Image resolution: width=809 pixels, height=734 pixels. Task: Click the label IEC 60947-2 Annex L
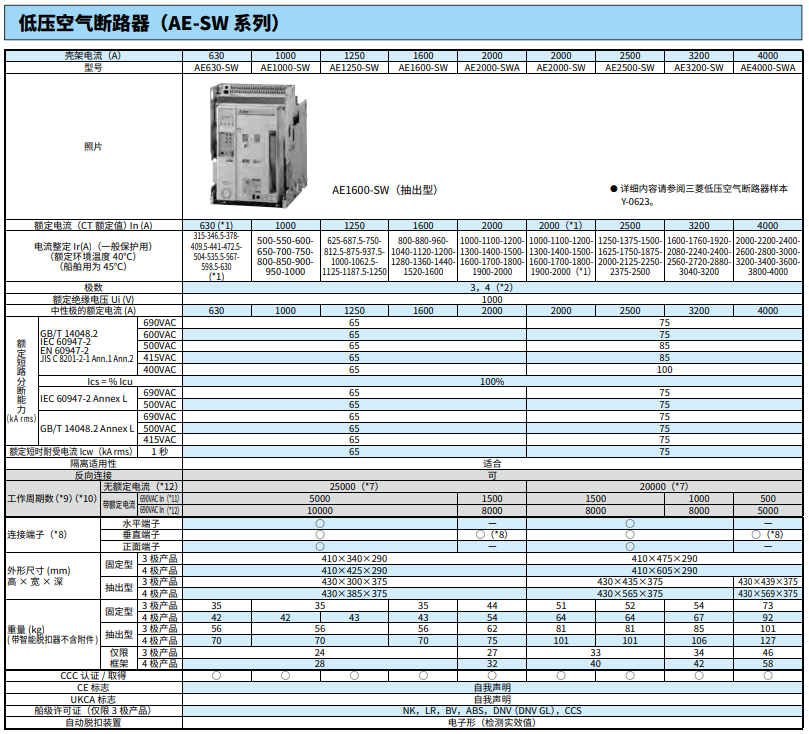pyautogui.click(x=84, y=399)
